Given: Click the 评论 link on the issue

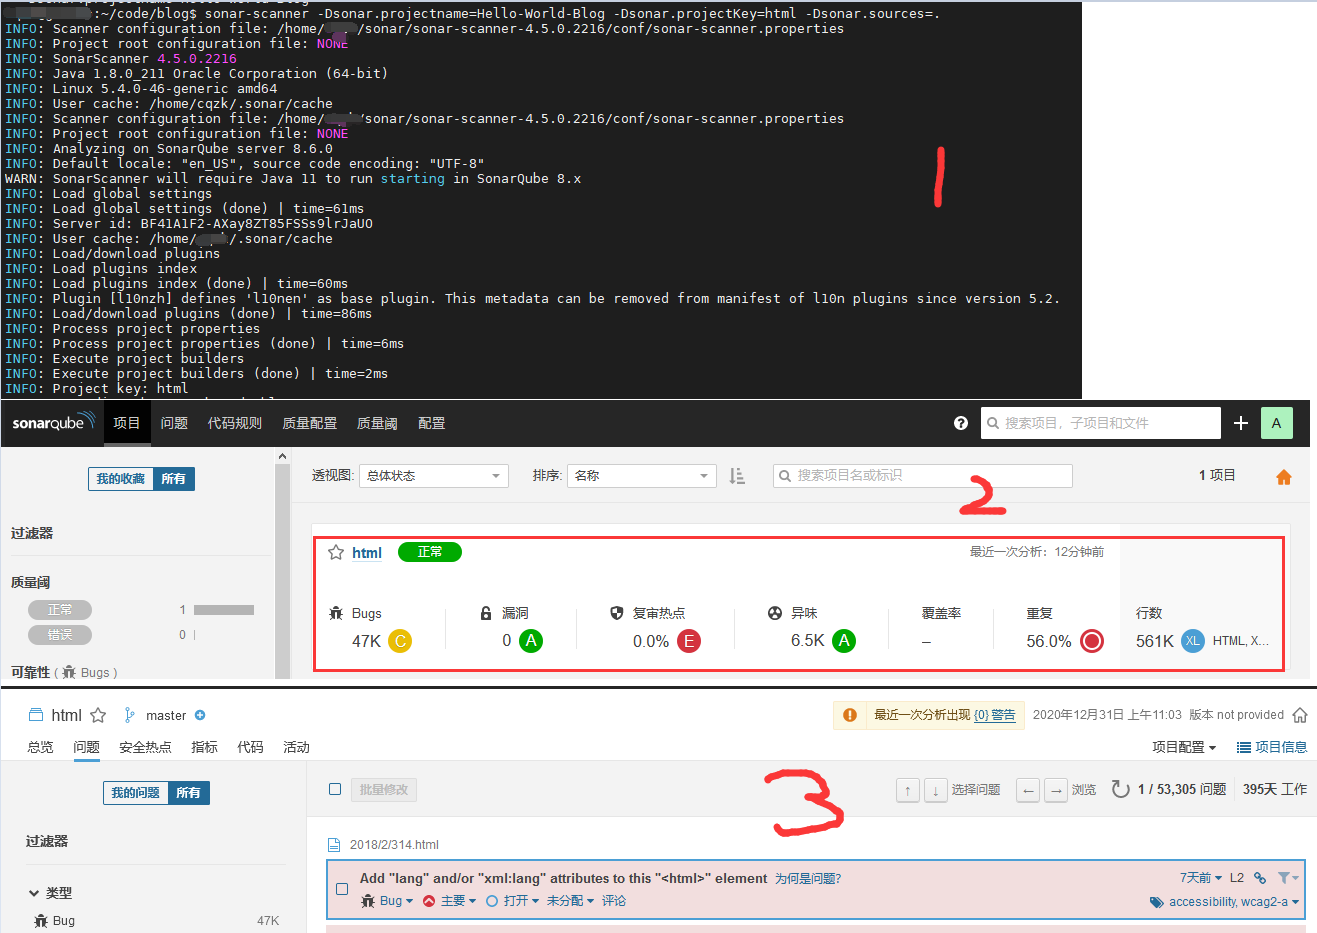Looking at the screenshot, I should (614, 901).
